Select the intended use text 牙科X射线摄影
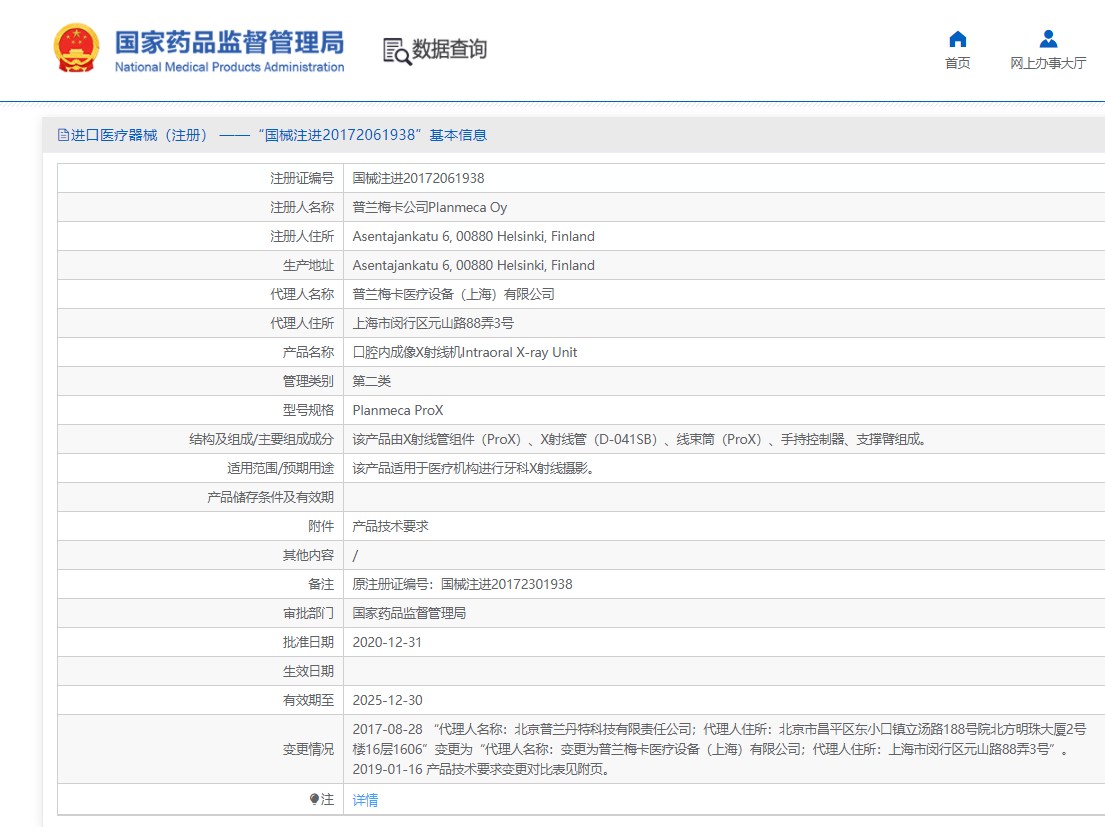1105x827 pixels. click(x=473, y=468)
